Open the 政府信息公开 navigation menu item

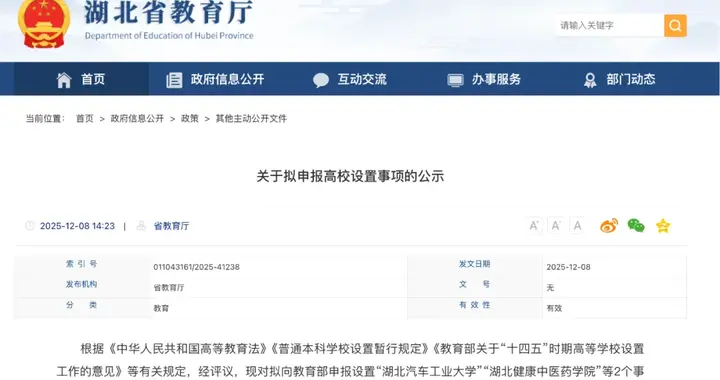(x=215, y=79)
